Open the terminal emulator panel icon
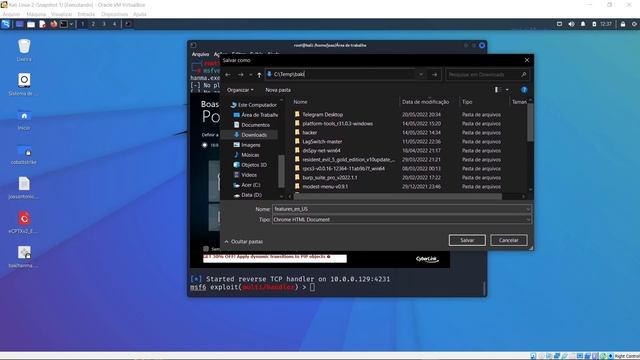The image size is (640, 360). point(64,24)
